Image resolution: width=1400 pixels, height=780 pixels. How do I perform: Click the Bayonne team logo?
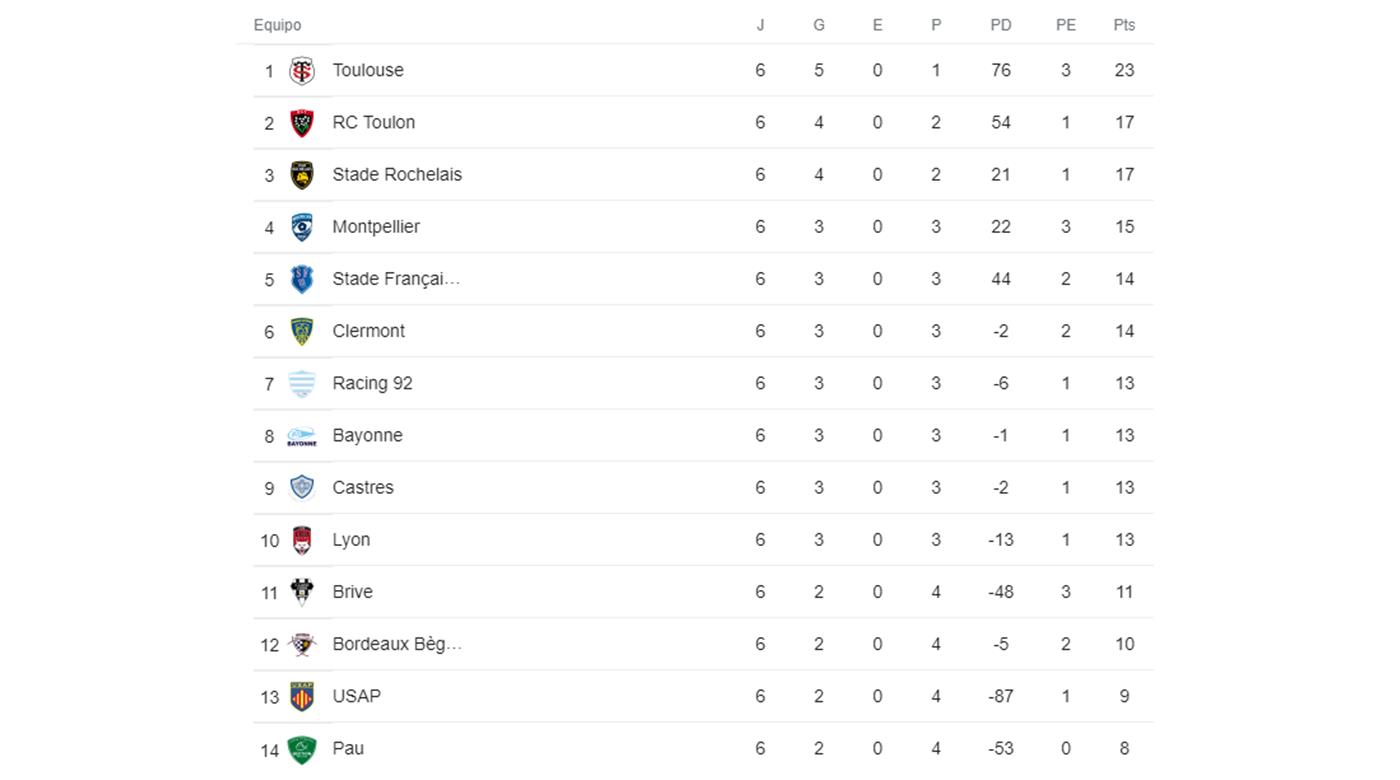[x=302, y=436]
